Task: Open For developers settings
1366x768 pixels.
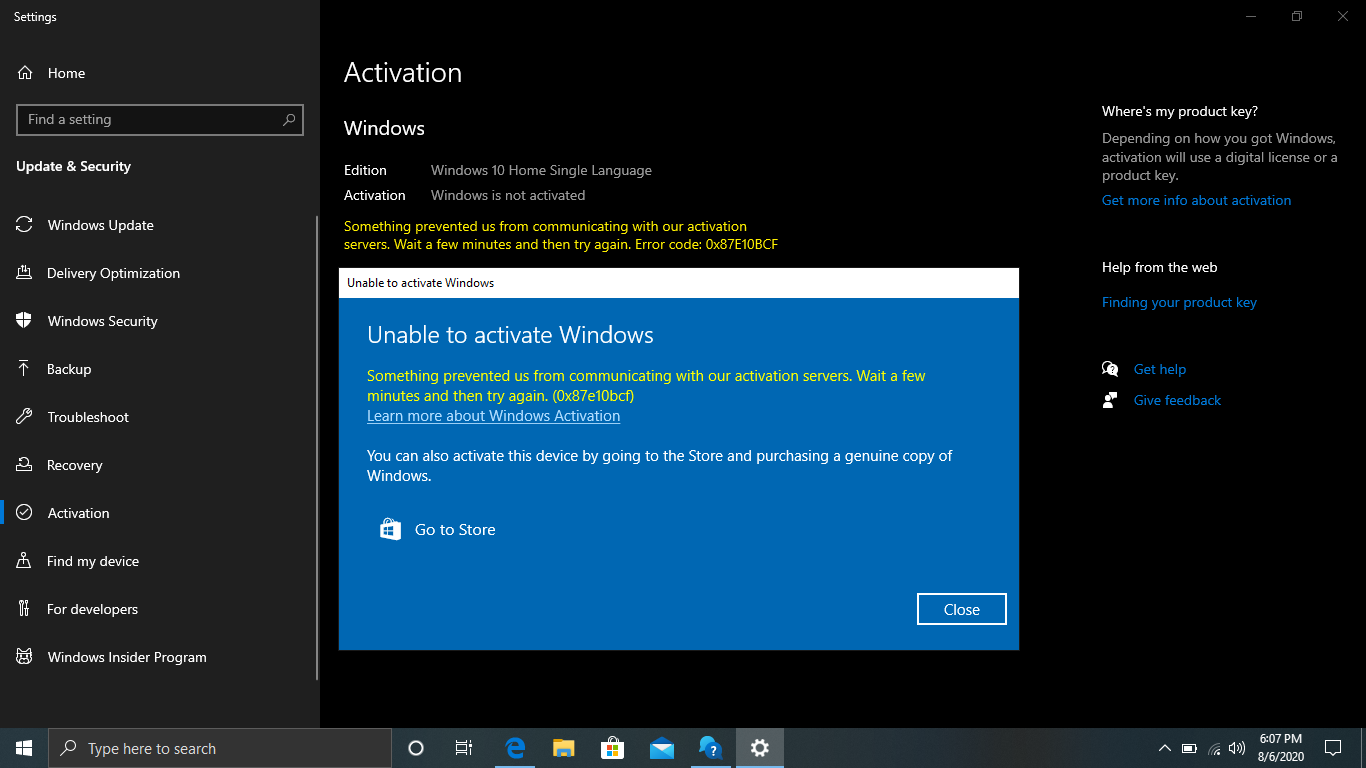Action: point(160,609)
